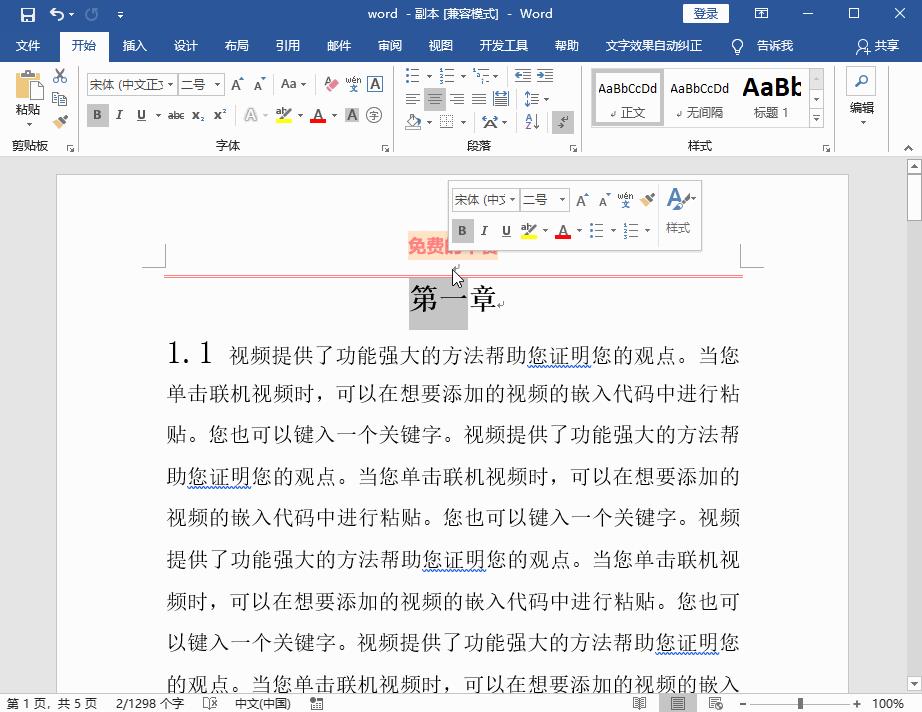Toggle italic in the mini toolbar
The height and width of the screenshot is (712, 922).
pyautogui.click(x=485, y=229)
